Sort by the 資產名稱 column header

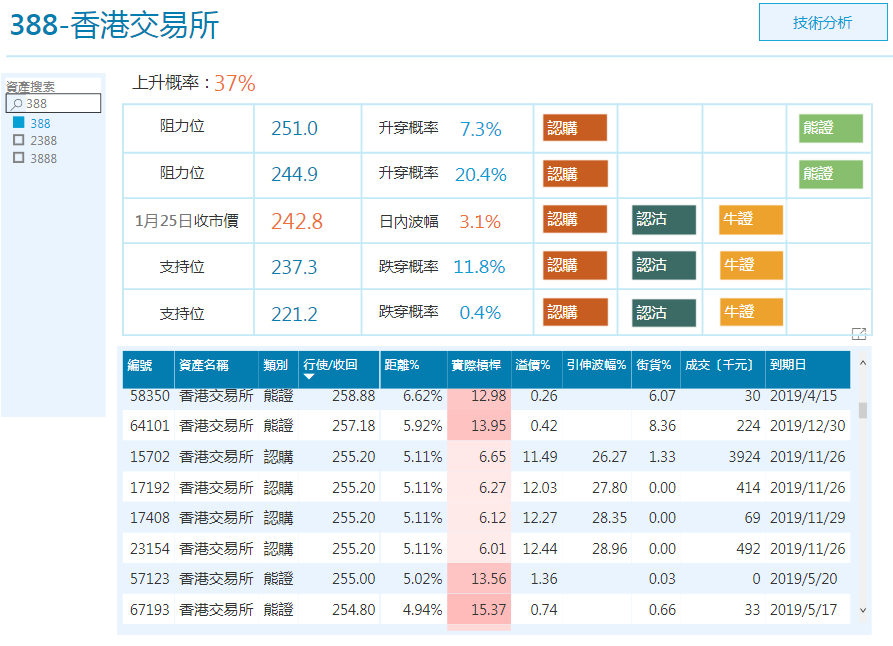coord(216,369)
